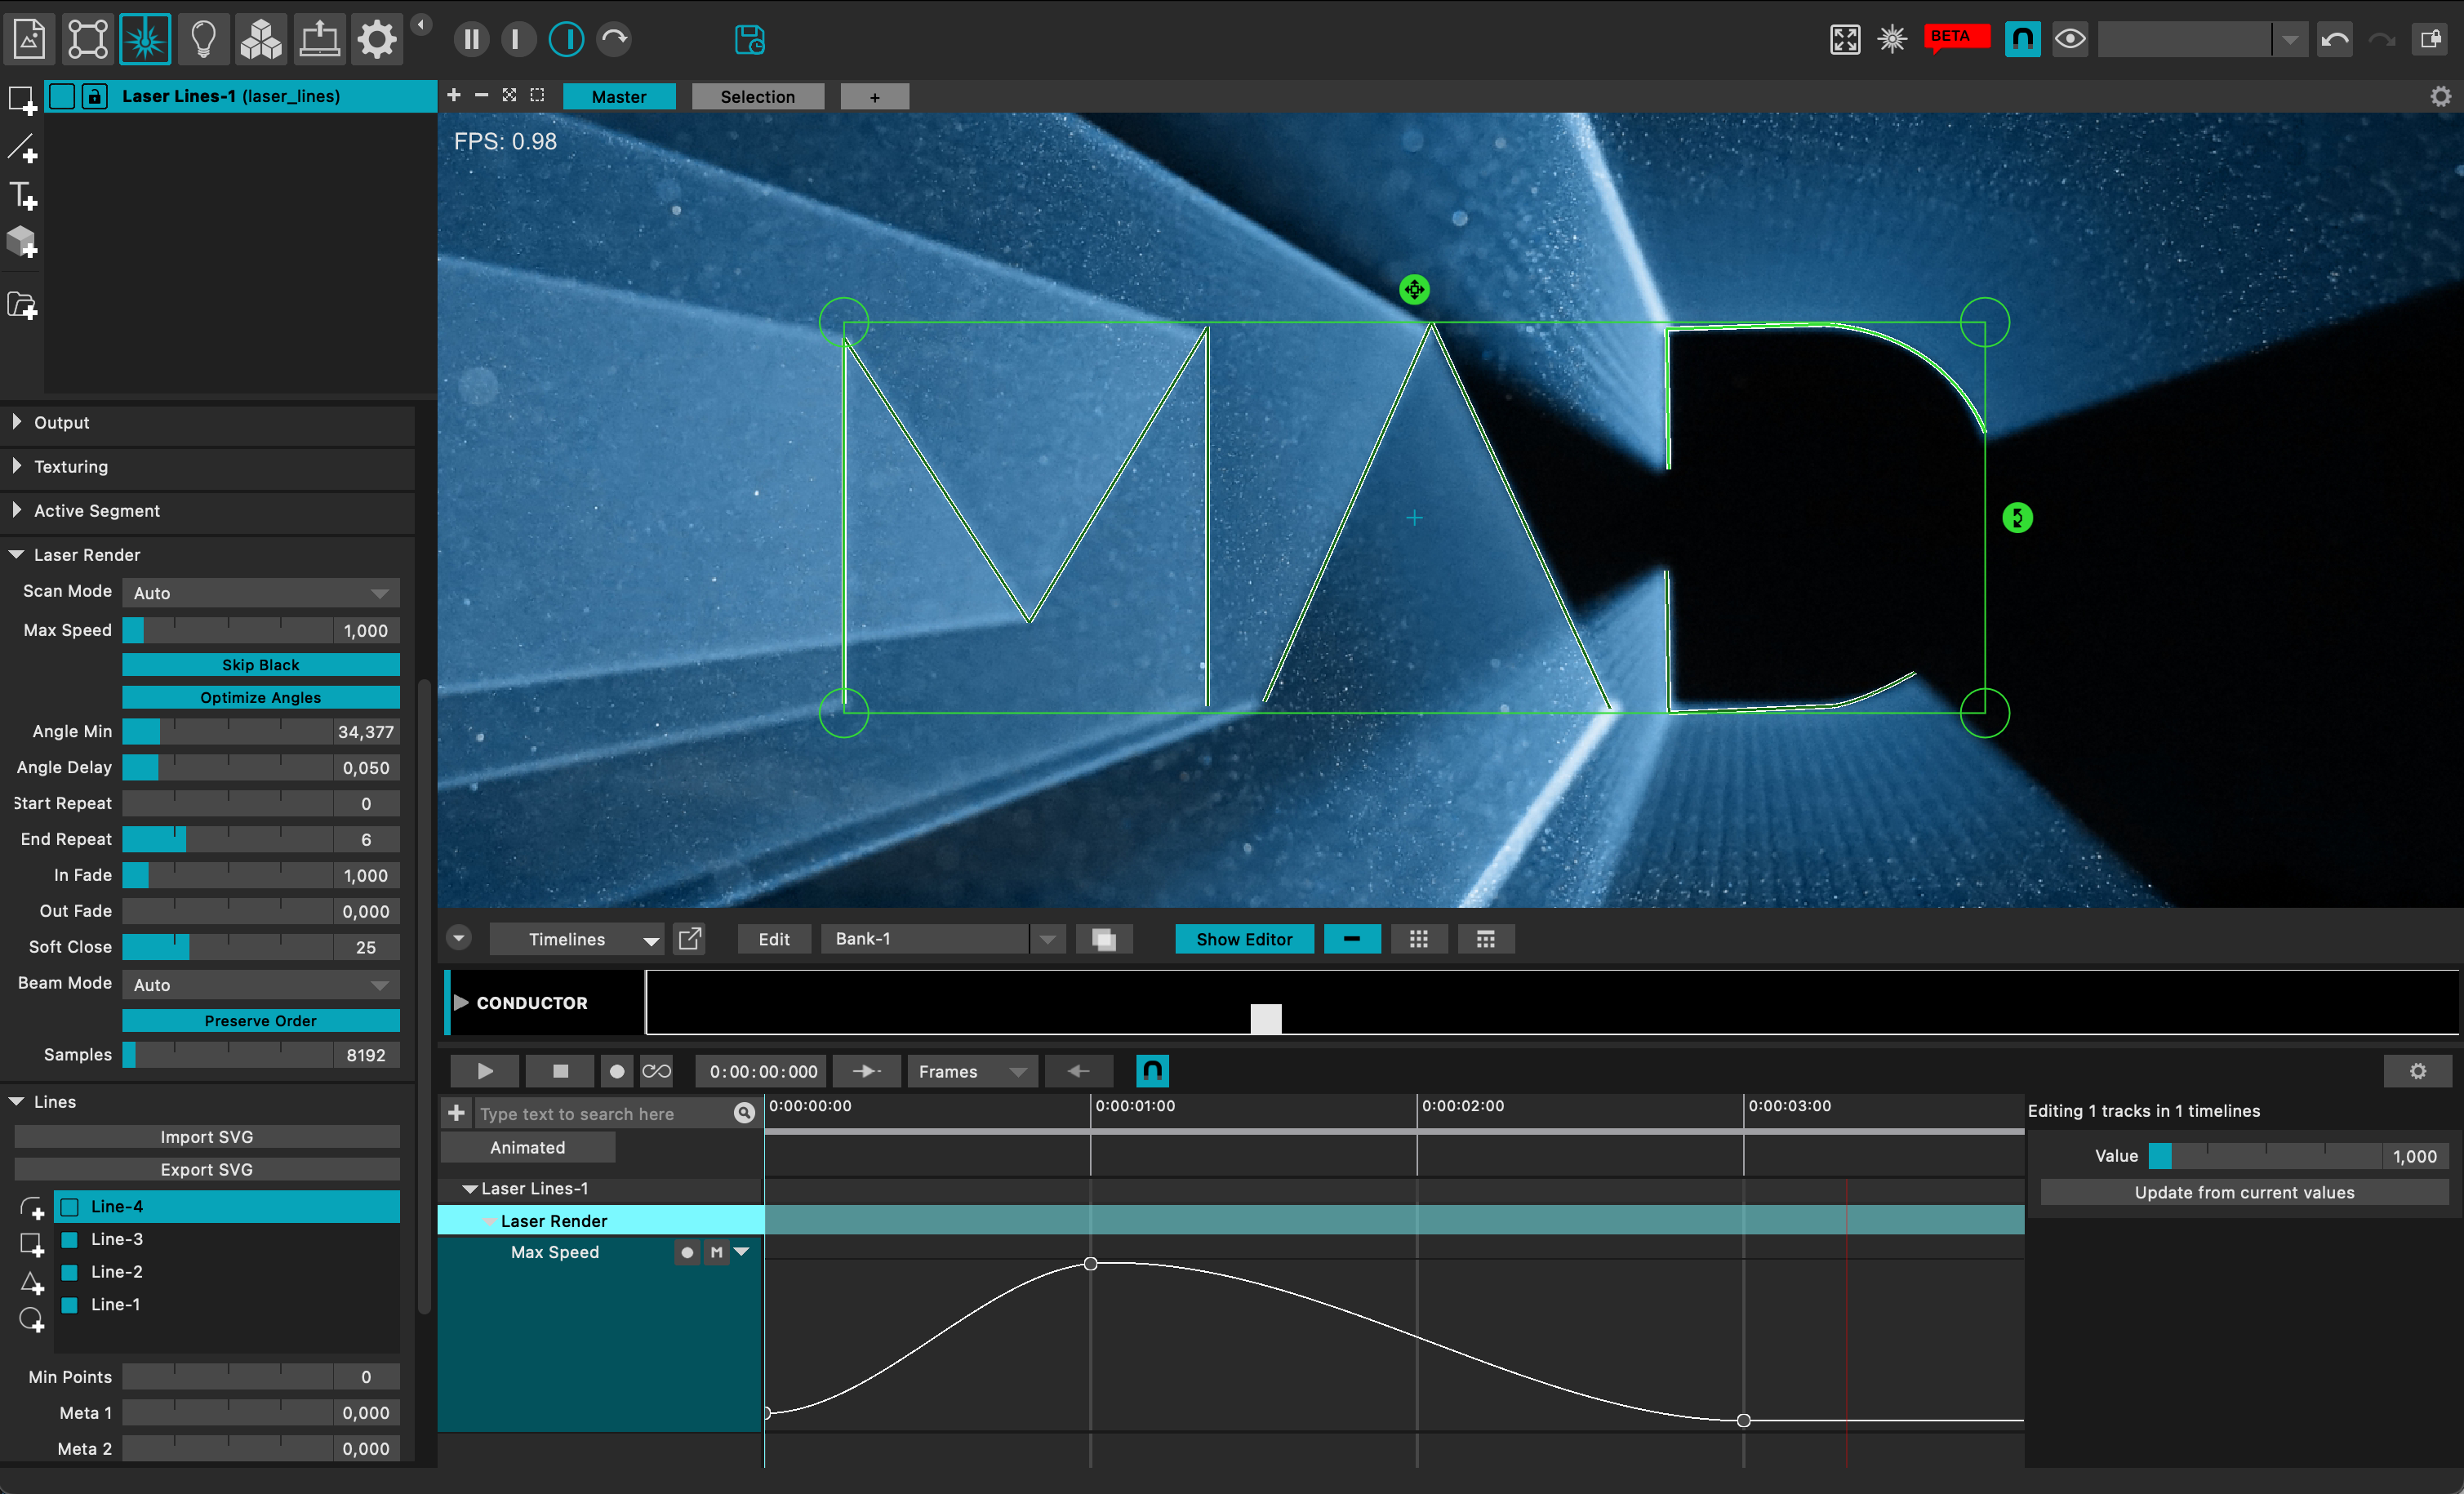Play the timeline
Image resolution: width=2464 pixels, height=1494 pixels.
pyautogui.click(x=485, y=1071)
